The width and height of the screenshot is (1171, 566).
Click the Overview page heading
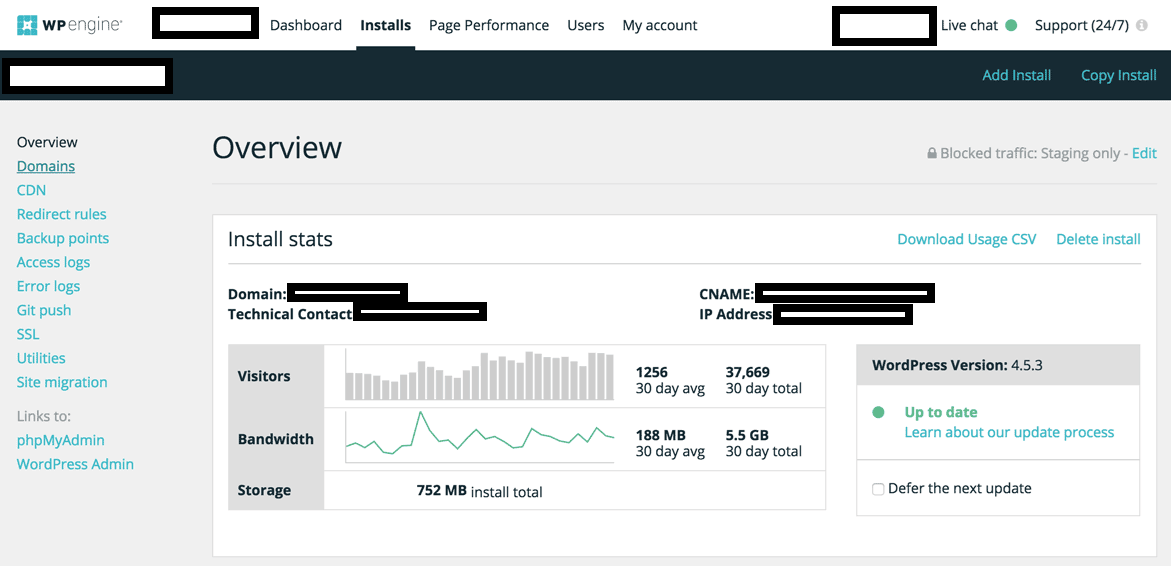pyautogui.click(x=277, y=148)
